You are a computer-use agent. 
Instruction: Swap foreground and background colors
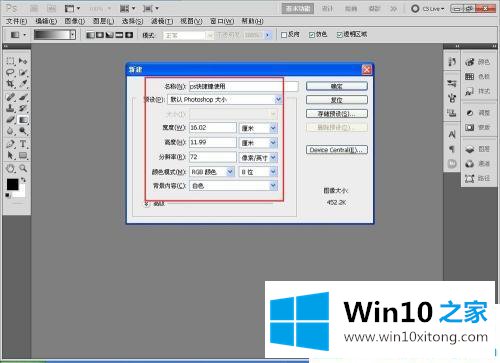(23, 180)
